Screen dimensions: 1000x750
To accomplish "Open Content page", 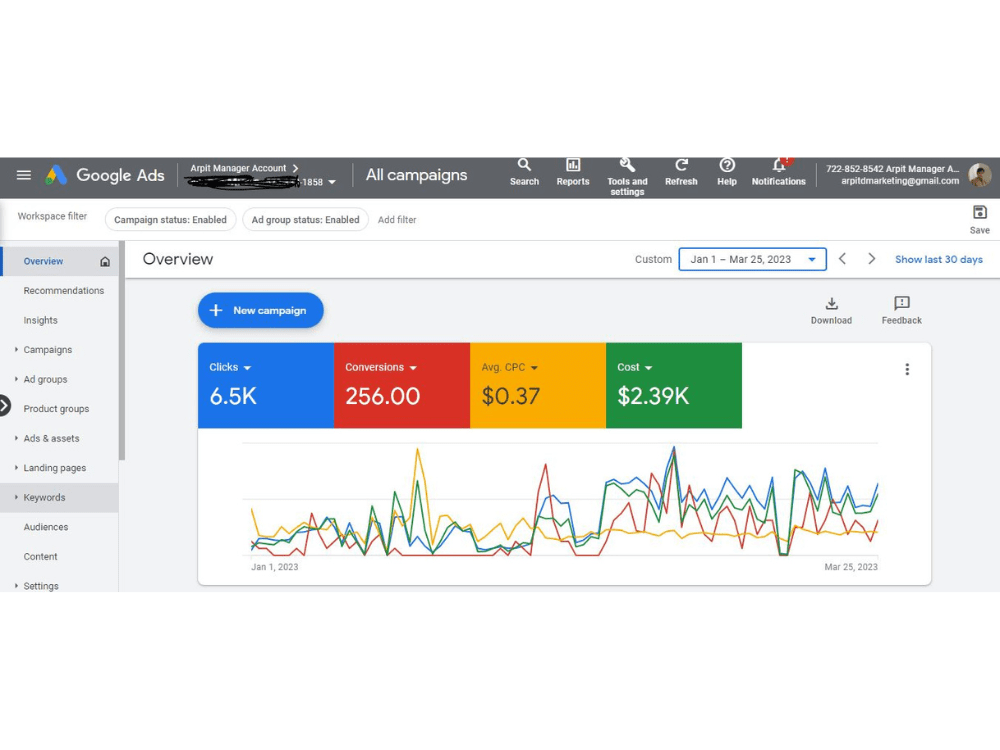I will (x=40, y=556).
